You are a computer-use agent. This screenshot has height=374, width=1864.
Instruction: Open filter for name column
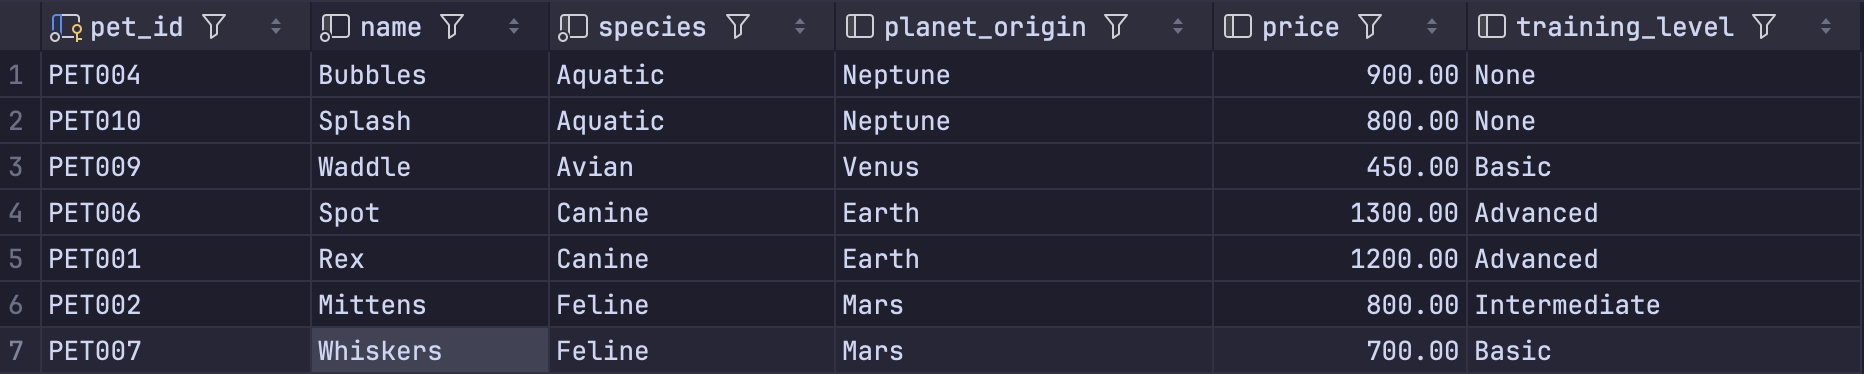pos(452,27)
